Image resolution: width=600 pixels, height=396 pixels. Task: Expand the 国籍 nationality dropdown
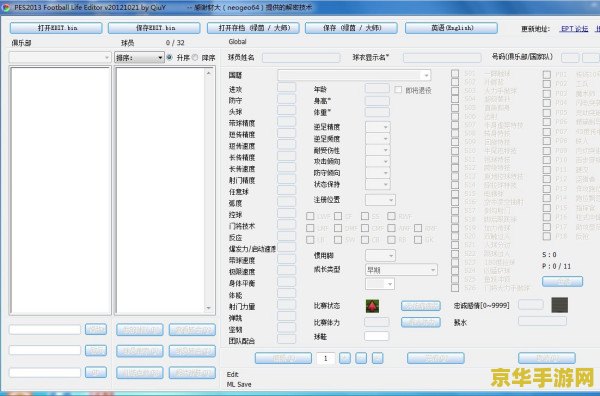tap(354, 75)
